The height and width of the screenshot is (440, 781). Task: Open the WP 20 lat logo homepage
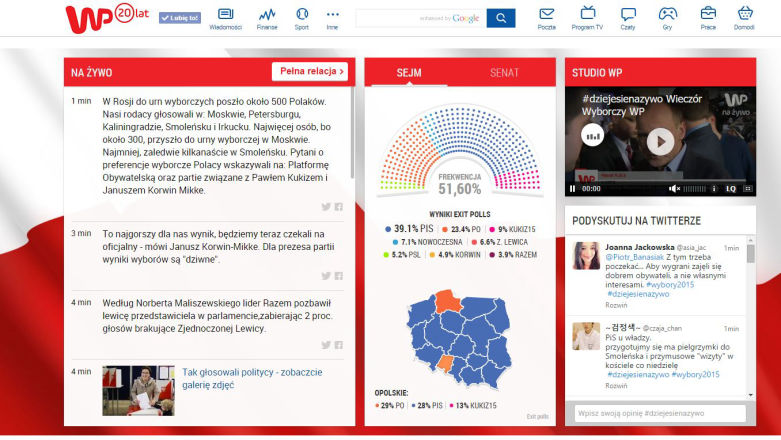tap(107, 18)
